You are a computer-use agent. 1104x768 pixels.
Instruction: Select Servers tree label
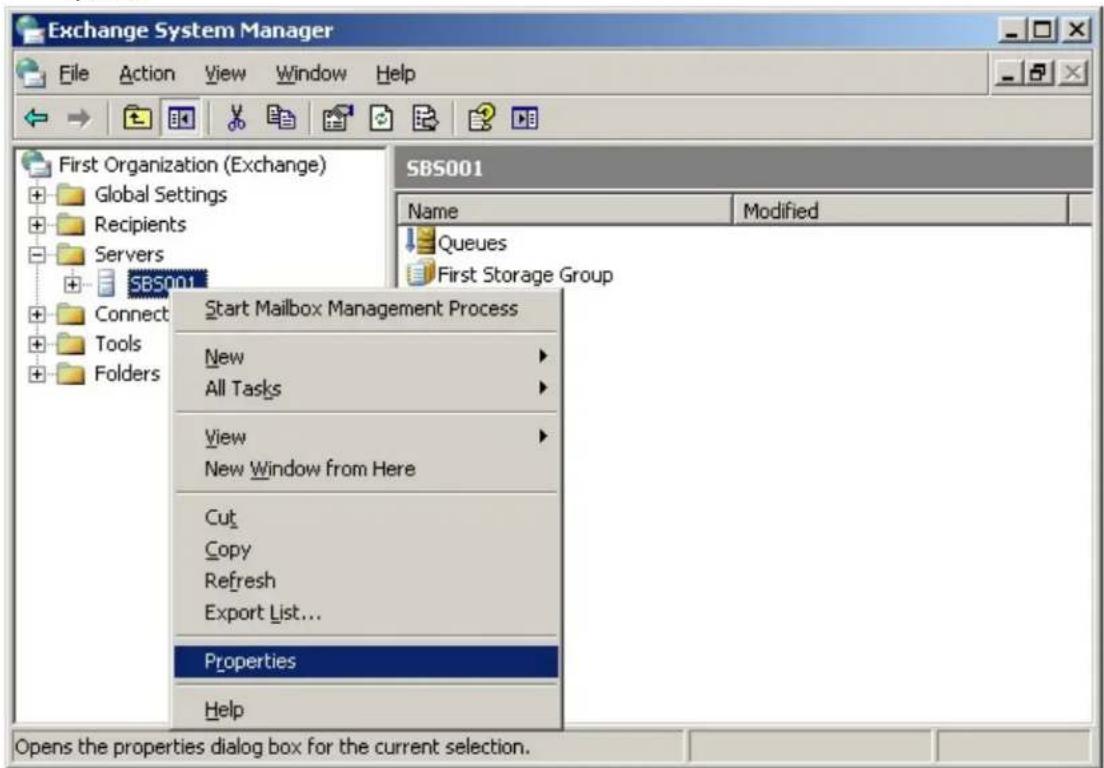point(129,254)
